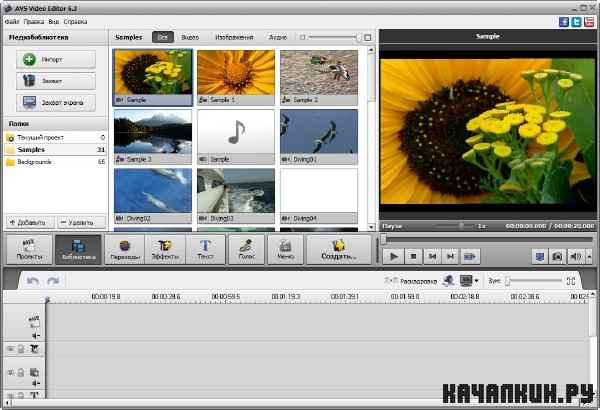This screenshot has height=410, width=600.
Task: Select the Samples folder
Action: pos(55,150)
